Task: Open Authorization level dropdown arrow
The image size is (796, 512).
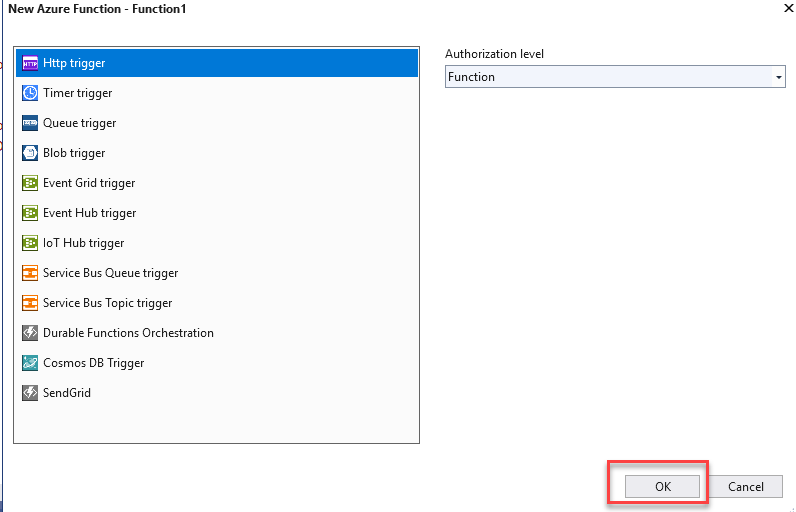Action: [x=779, y=77]
